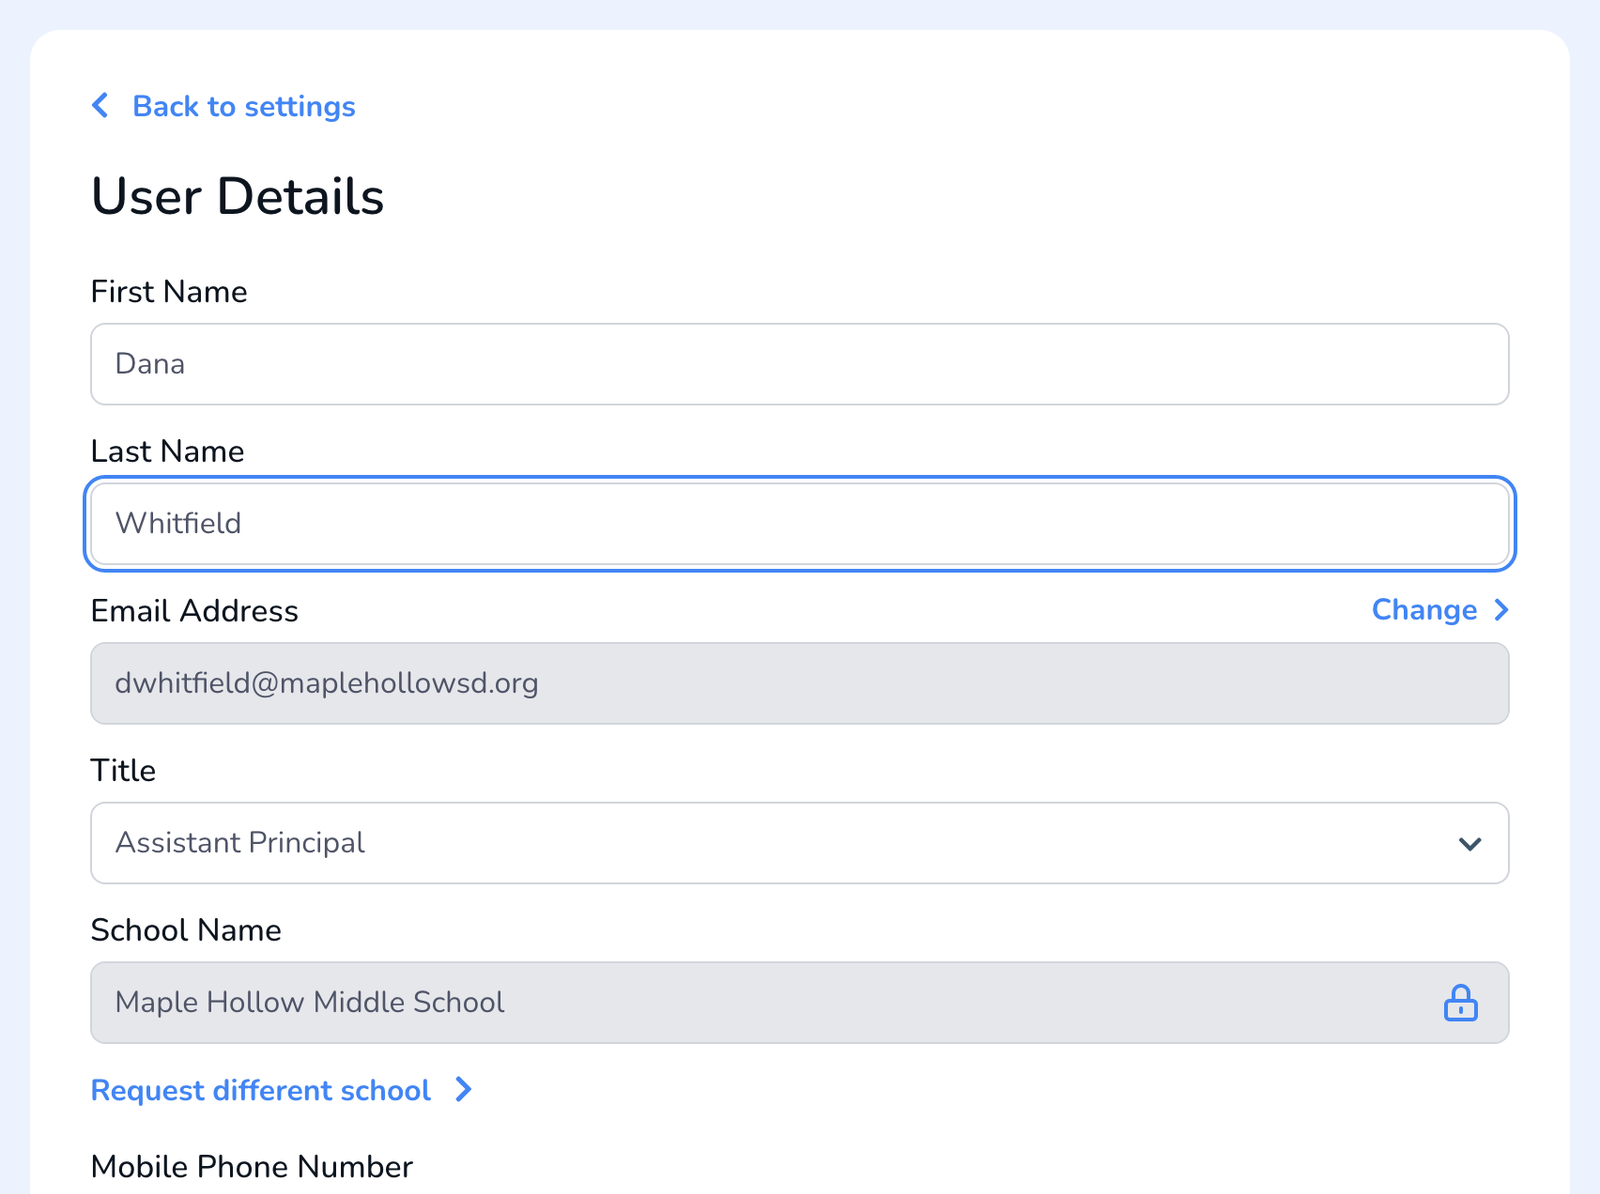Focus the First Name field containing Dana

pyautogui.click(x=800, y=364)
